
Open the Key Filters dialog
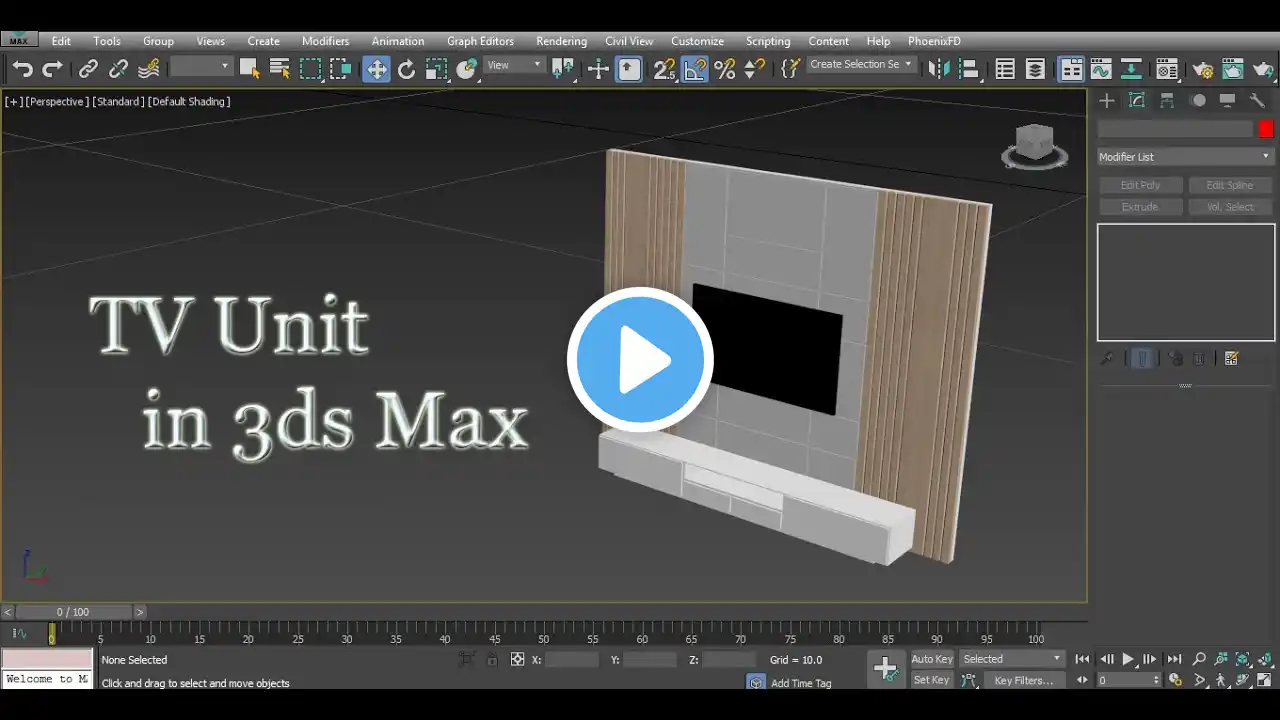coord(1023,680)
